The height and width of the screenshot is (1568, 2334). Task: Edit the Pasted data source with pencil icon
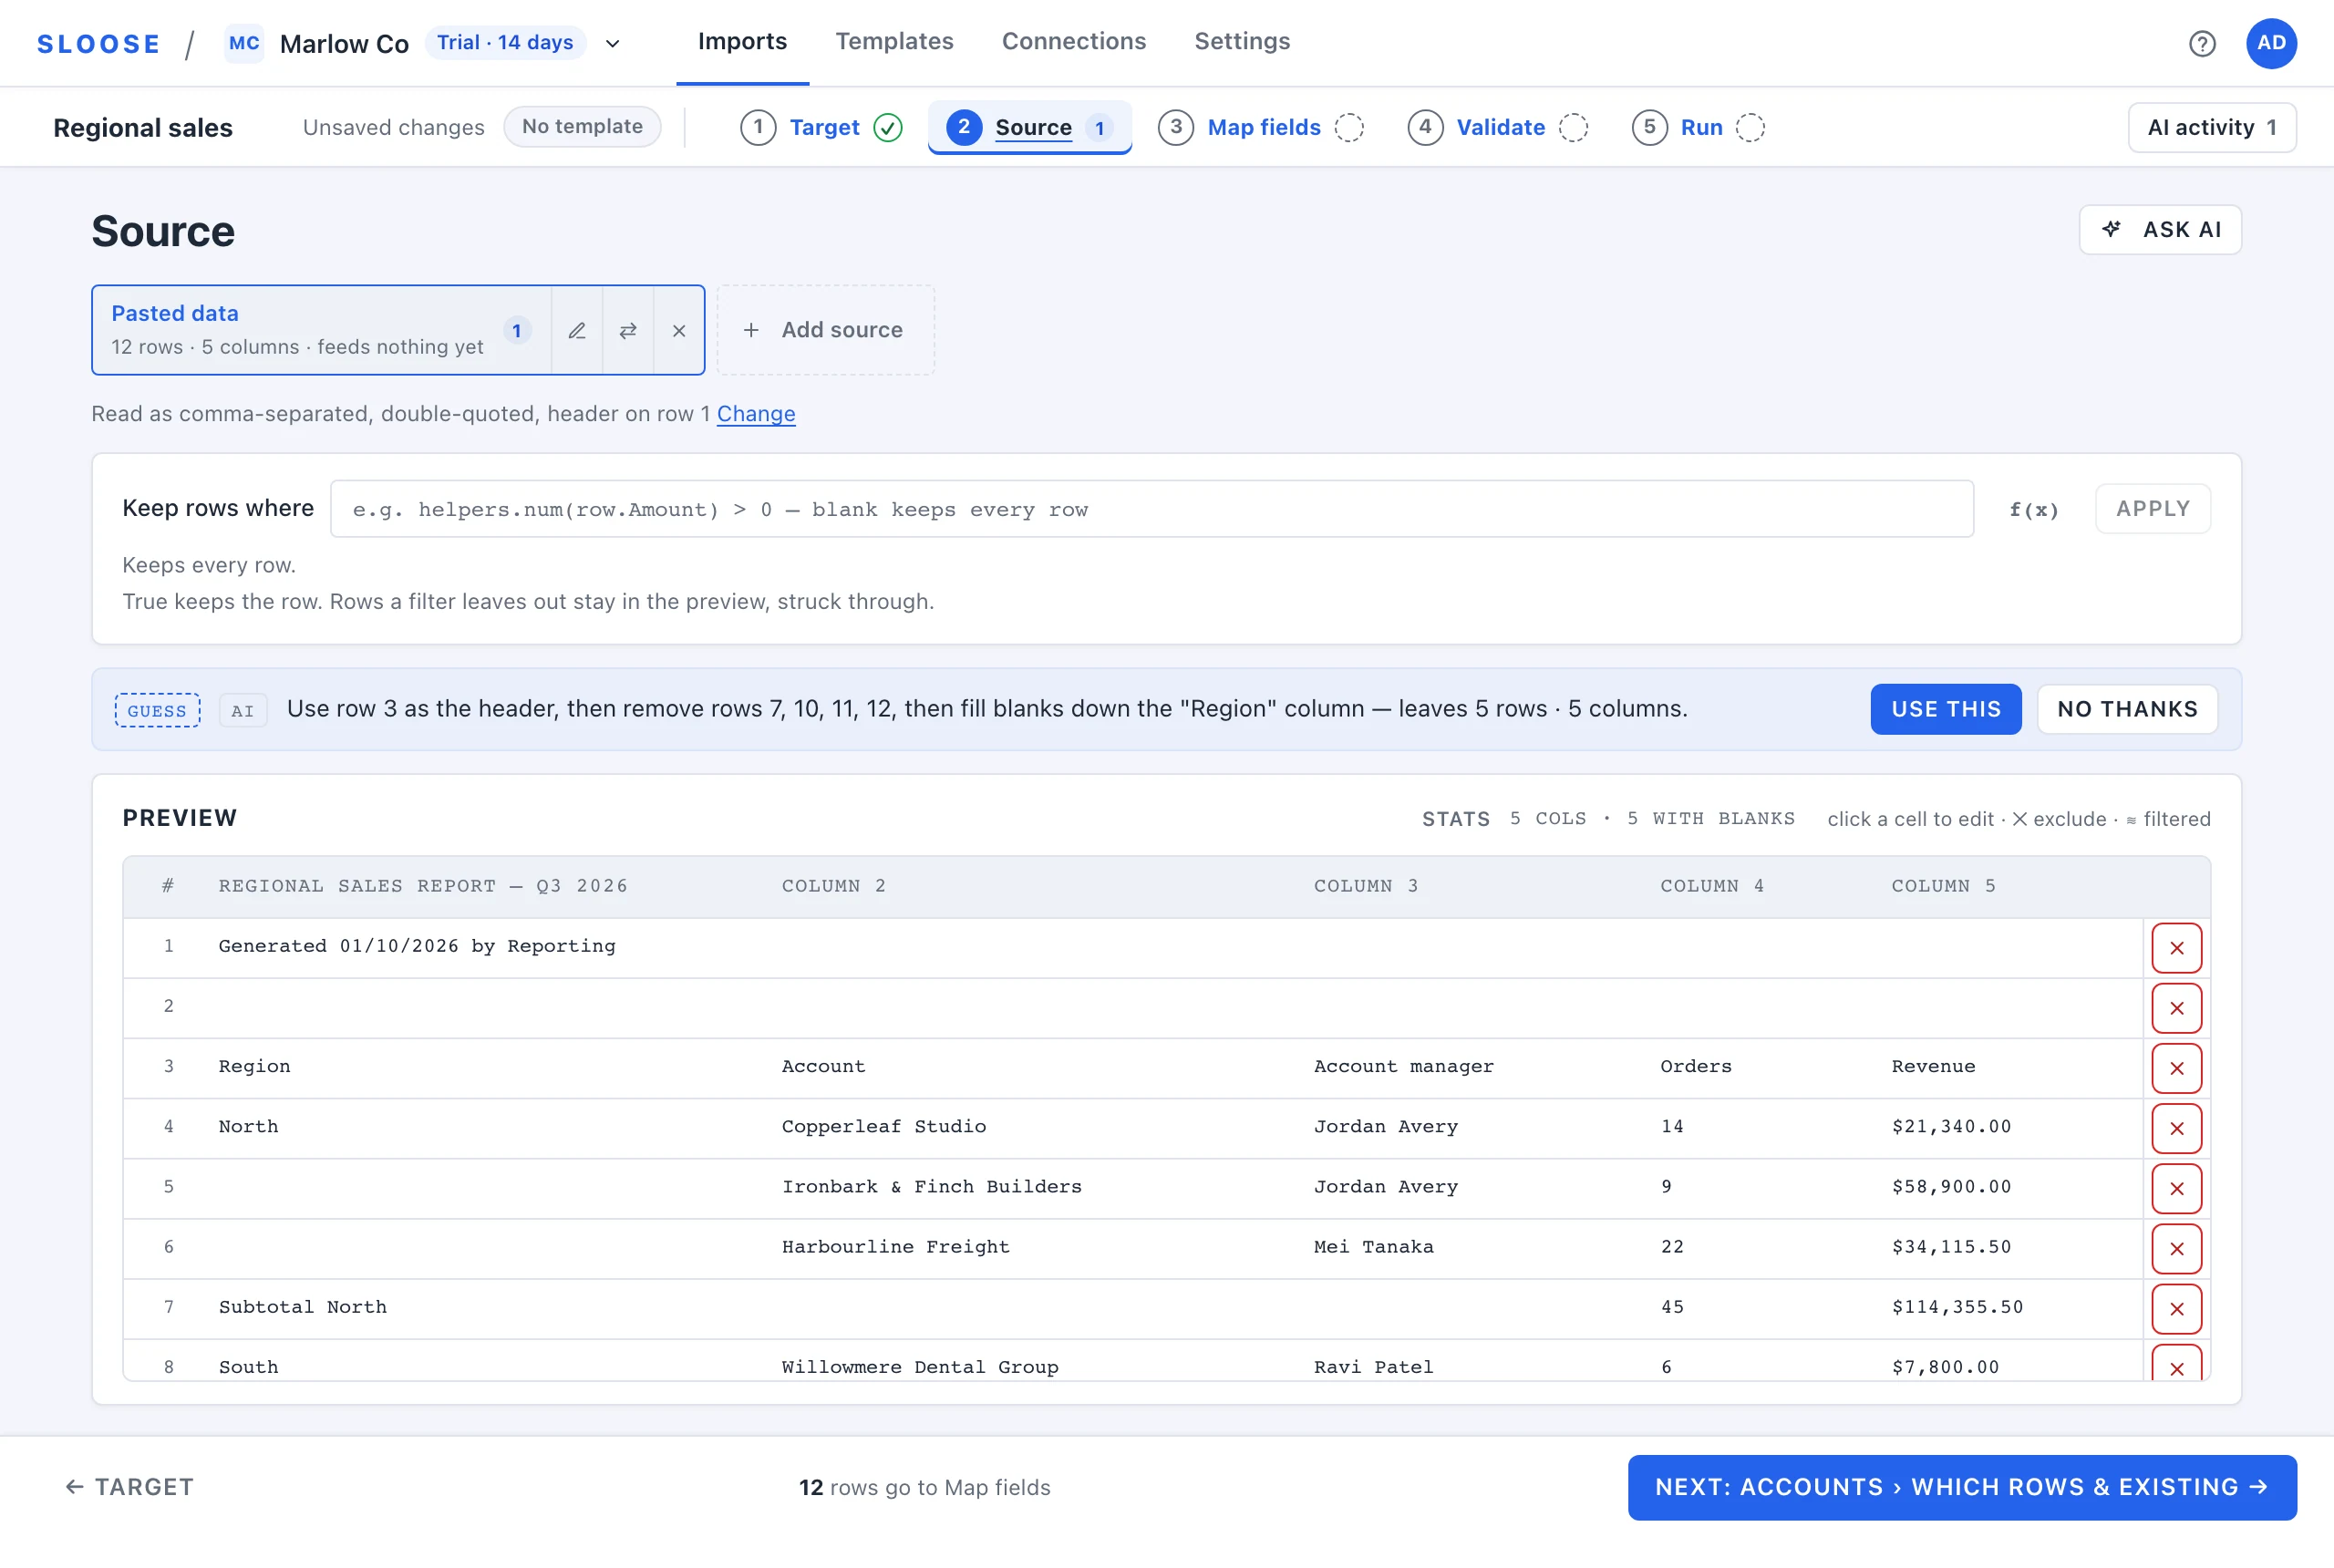tap(577, 330)
